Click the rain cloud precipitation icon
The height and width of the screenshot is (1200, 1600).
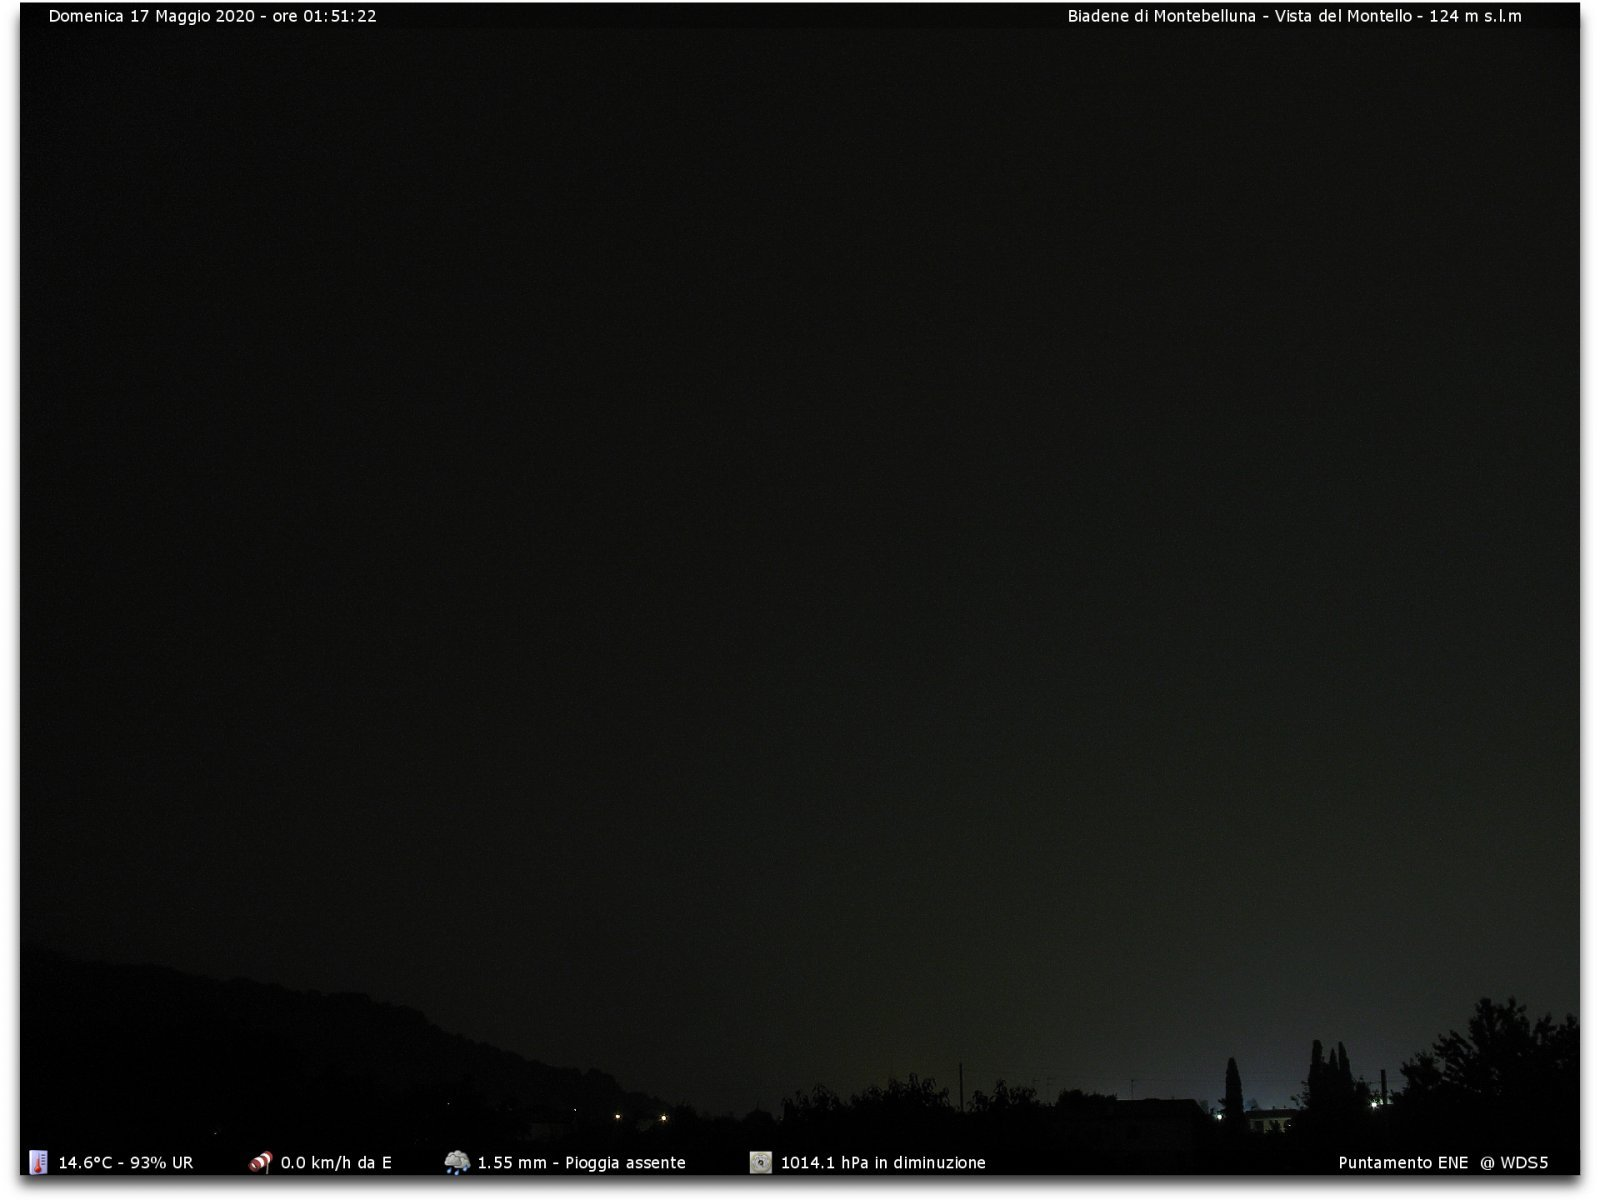[x=457, y=1162]
